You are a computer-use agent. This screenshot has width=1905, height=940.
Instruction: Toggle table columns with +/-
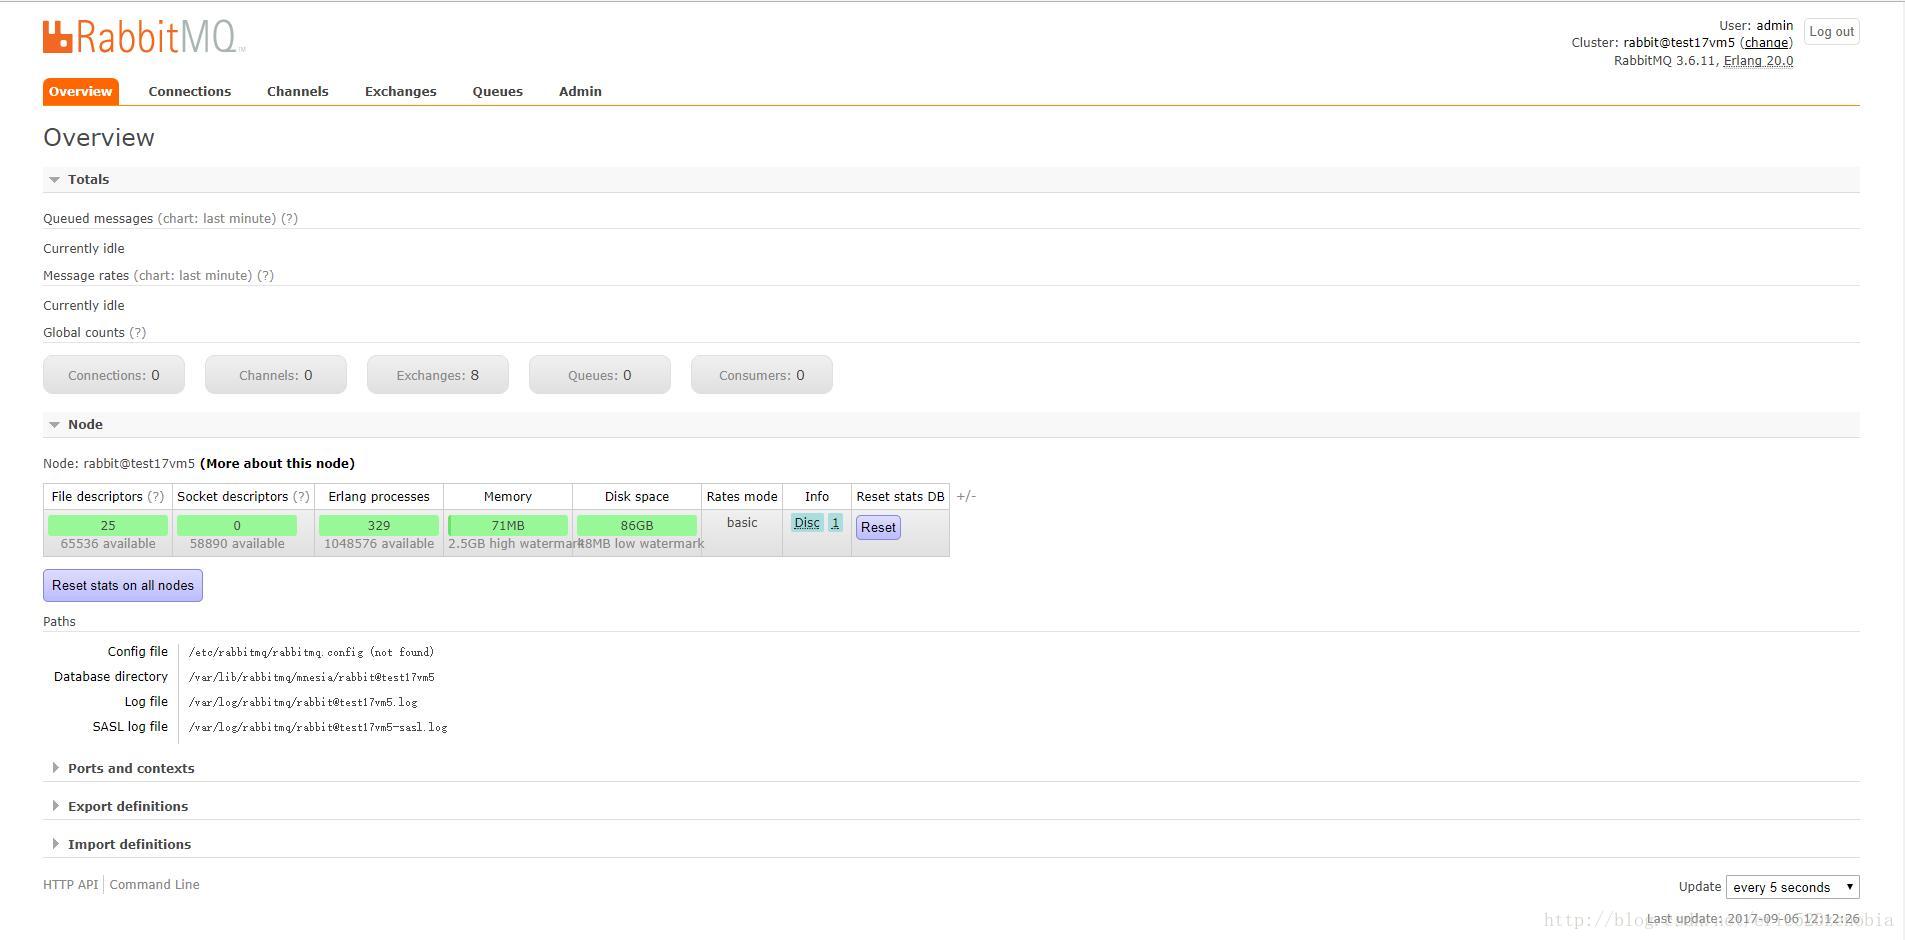coord(966,496)
